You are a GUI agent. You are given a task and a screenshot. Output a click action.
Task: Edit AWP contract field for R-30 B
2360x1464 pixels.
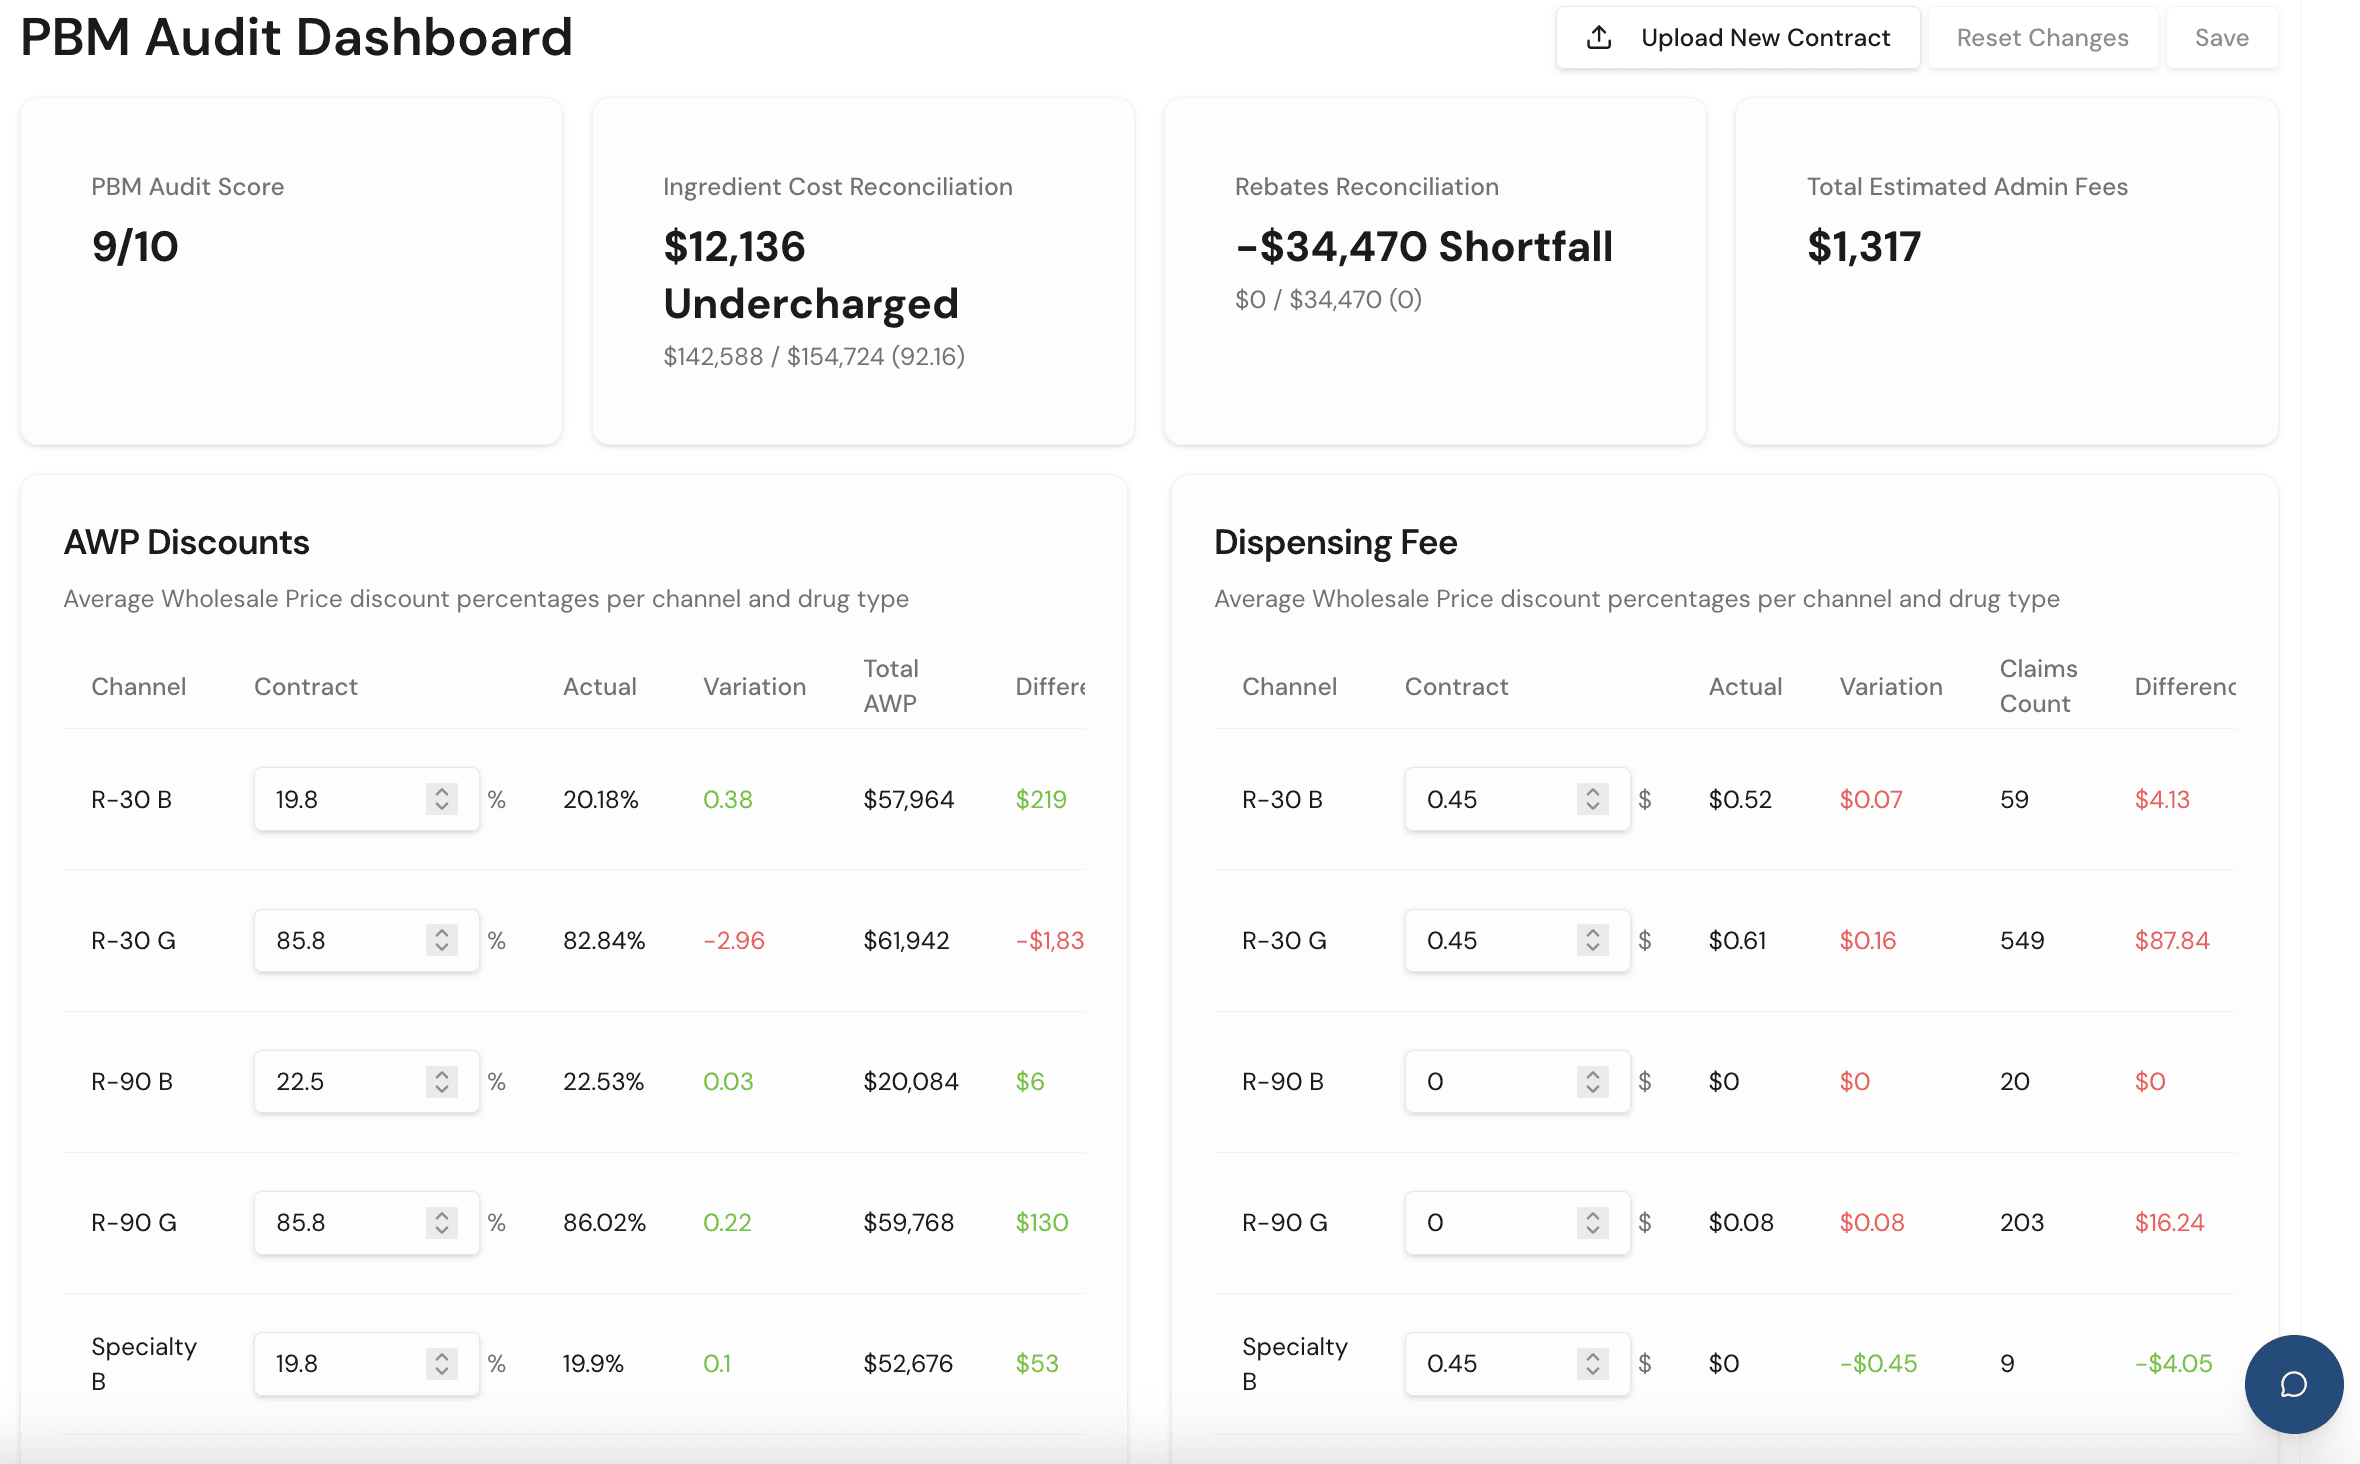366,799
